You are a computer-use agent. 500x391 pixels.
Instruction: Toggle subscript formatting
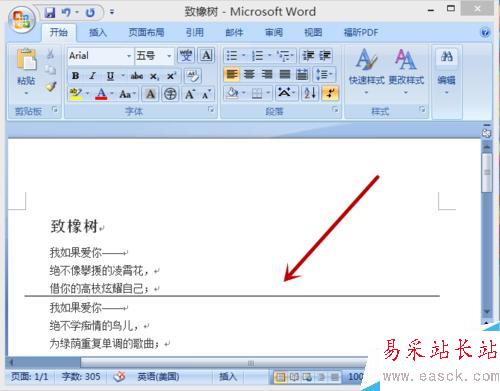tap(154, 76)
